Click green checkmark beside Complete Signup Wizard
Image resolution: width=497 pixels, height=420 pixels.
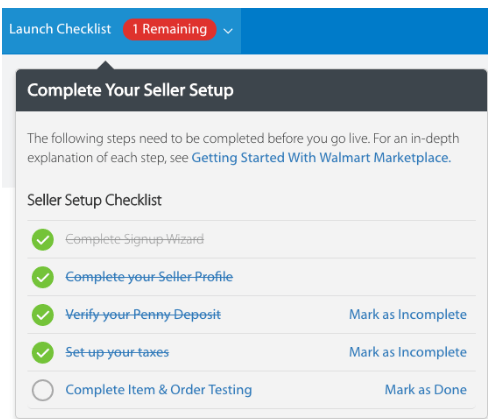click(x=43, y=240)
